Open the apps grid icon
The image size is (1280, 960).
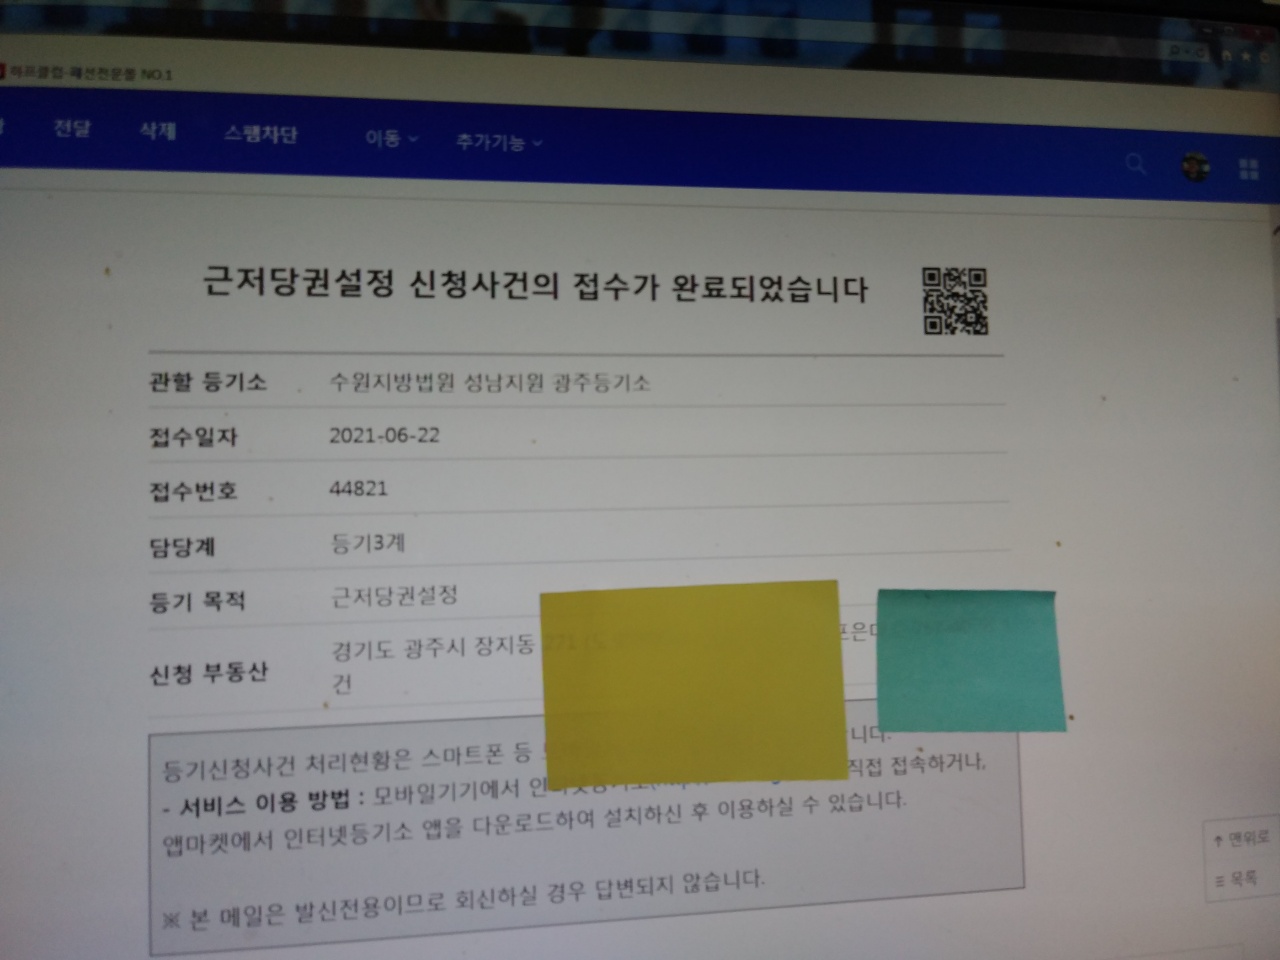click(x=1249, y=169)
